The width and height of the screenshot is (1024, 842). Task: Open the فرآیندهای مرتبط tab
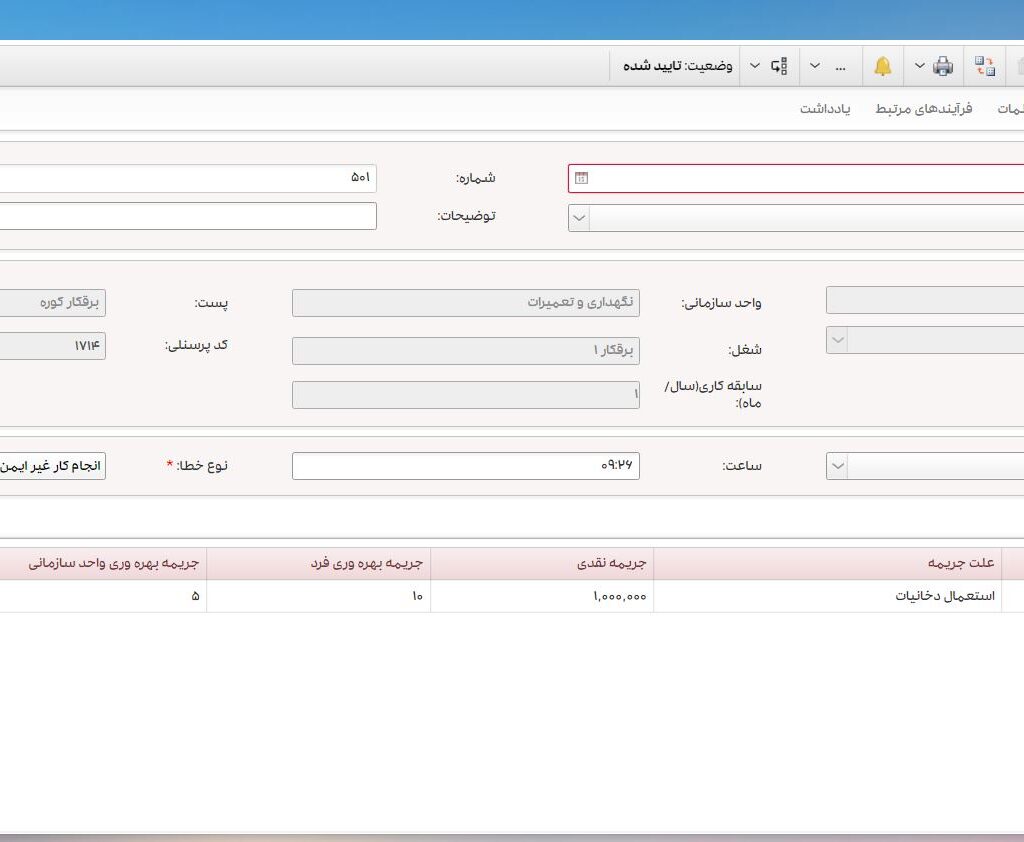click(x=923, y=108)
